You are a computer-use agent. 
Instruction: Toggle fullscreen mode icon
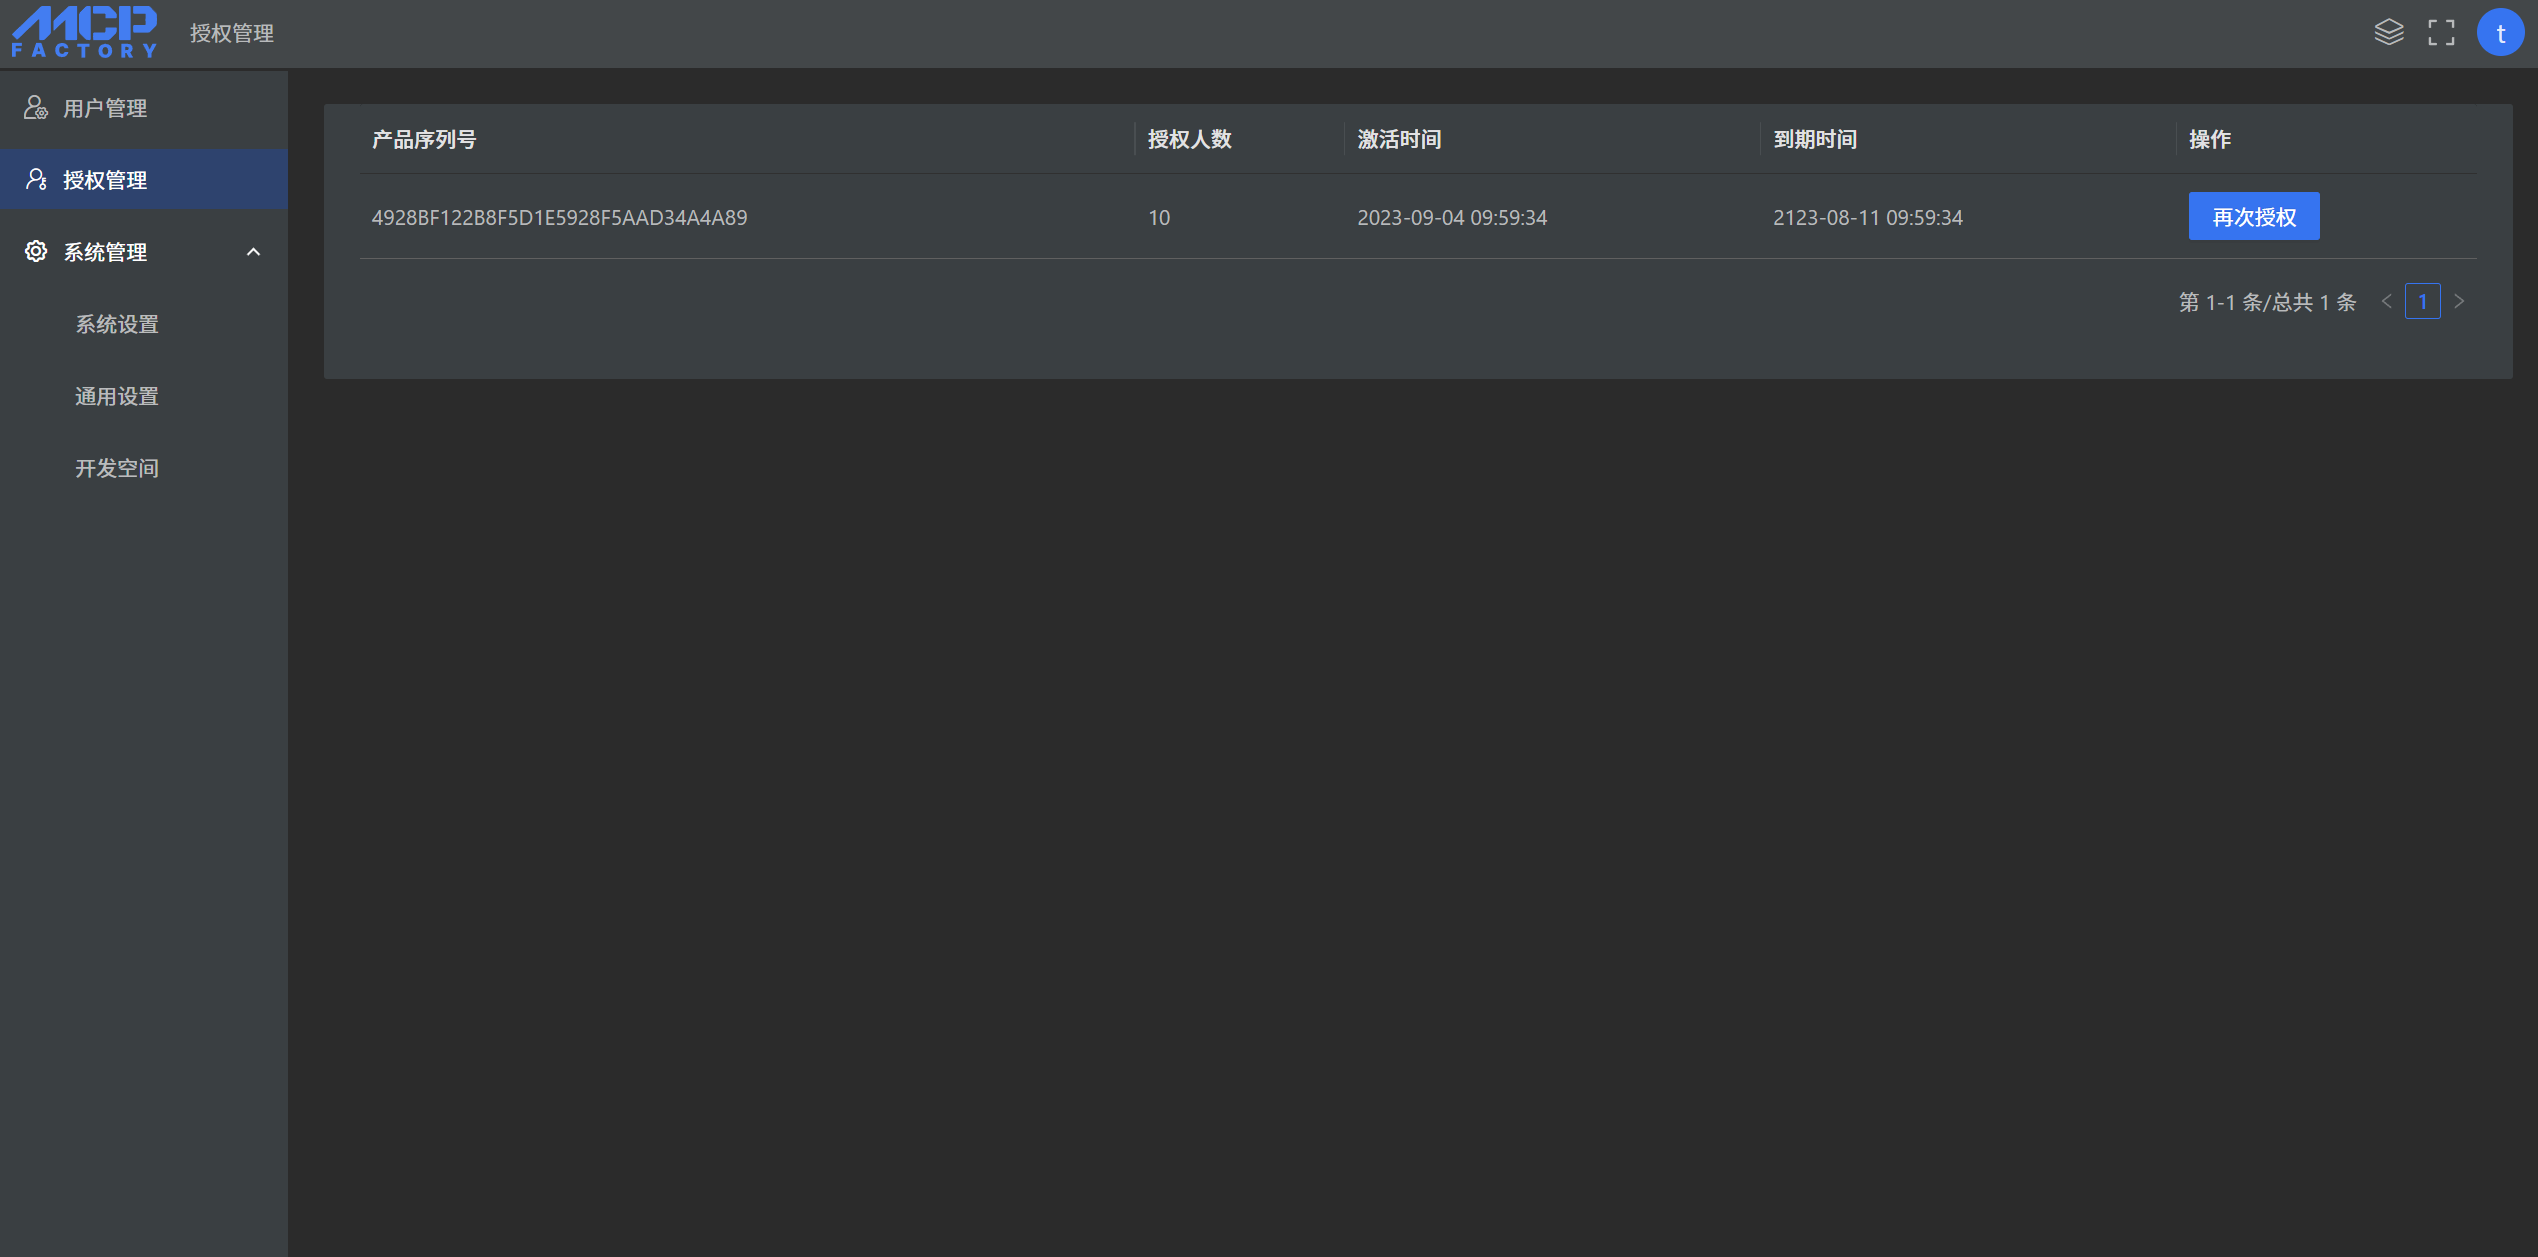pos(2441,33)
